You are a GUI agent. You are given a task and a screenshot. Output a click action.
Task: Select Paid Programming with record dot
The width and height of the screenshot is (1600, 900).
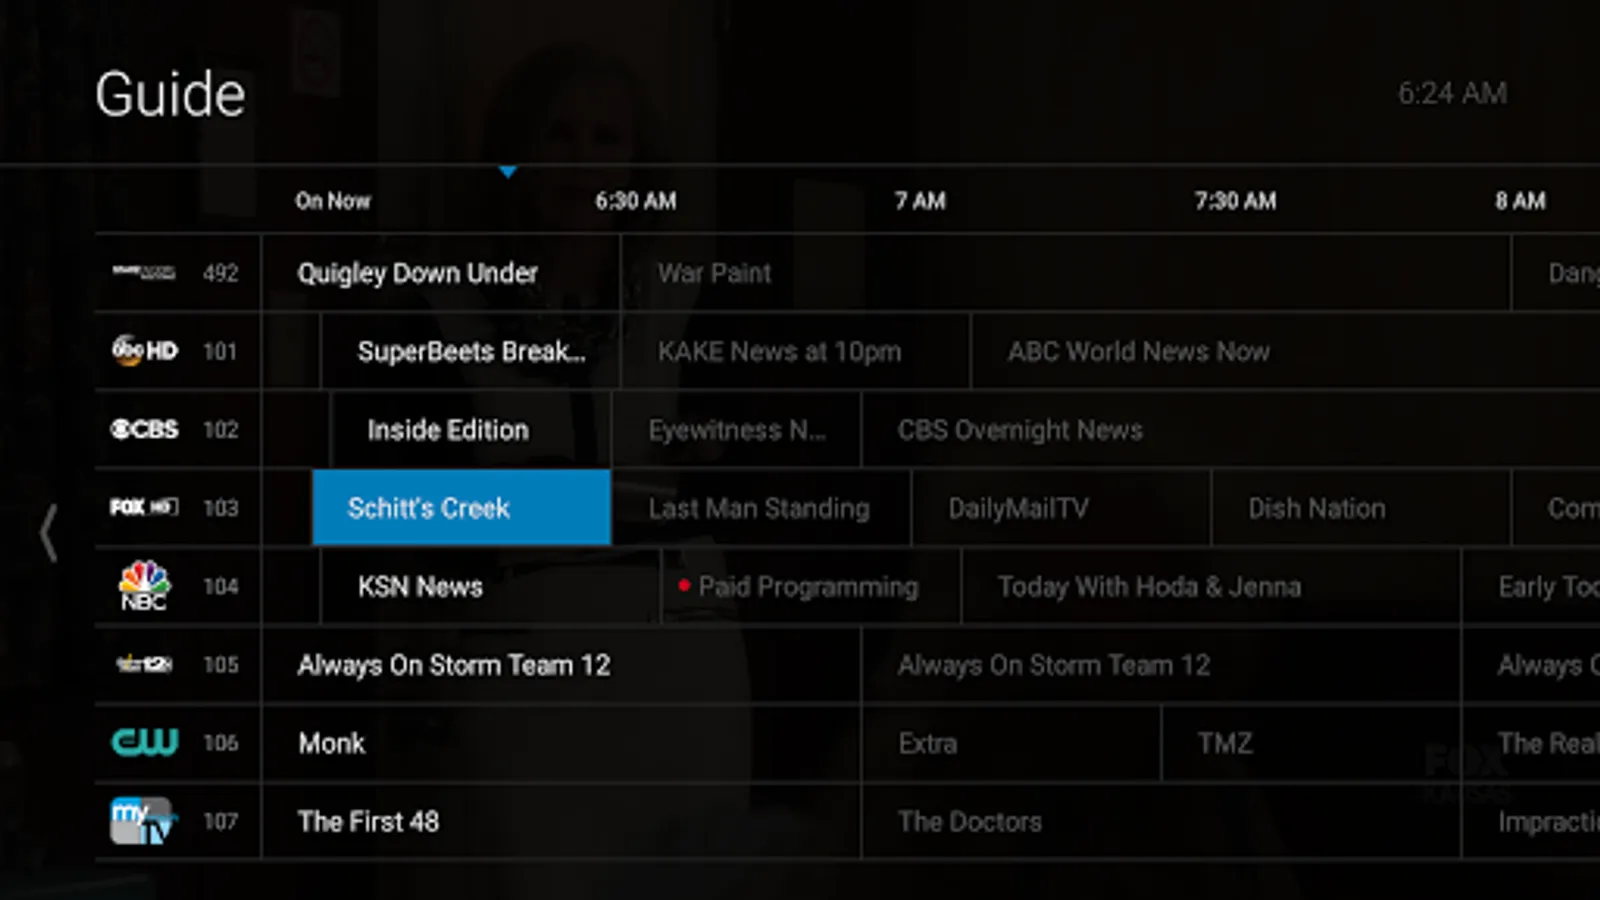[x=810, y=586]
